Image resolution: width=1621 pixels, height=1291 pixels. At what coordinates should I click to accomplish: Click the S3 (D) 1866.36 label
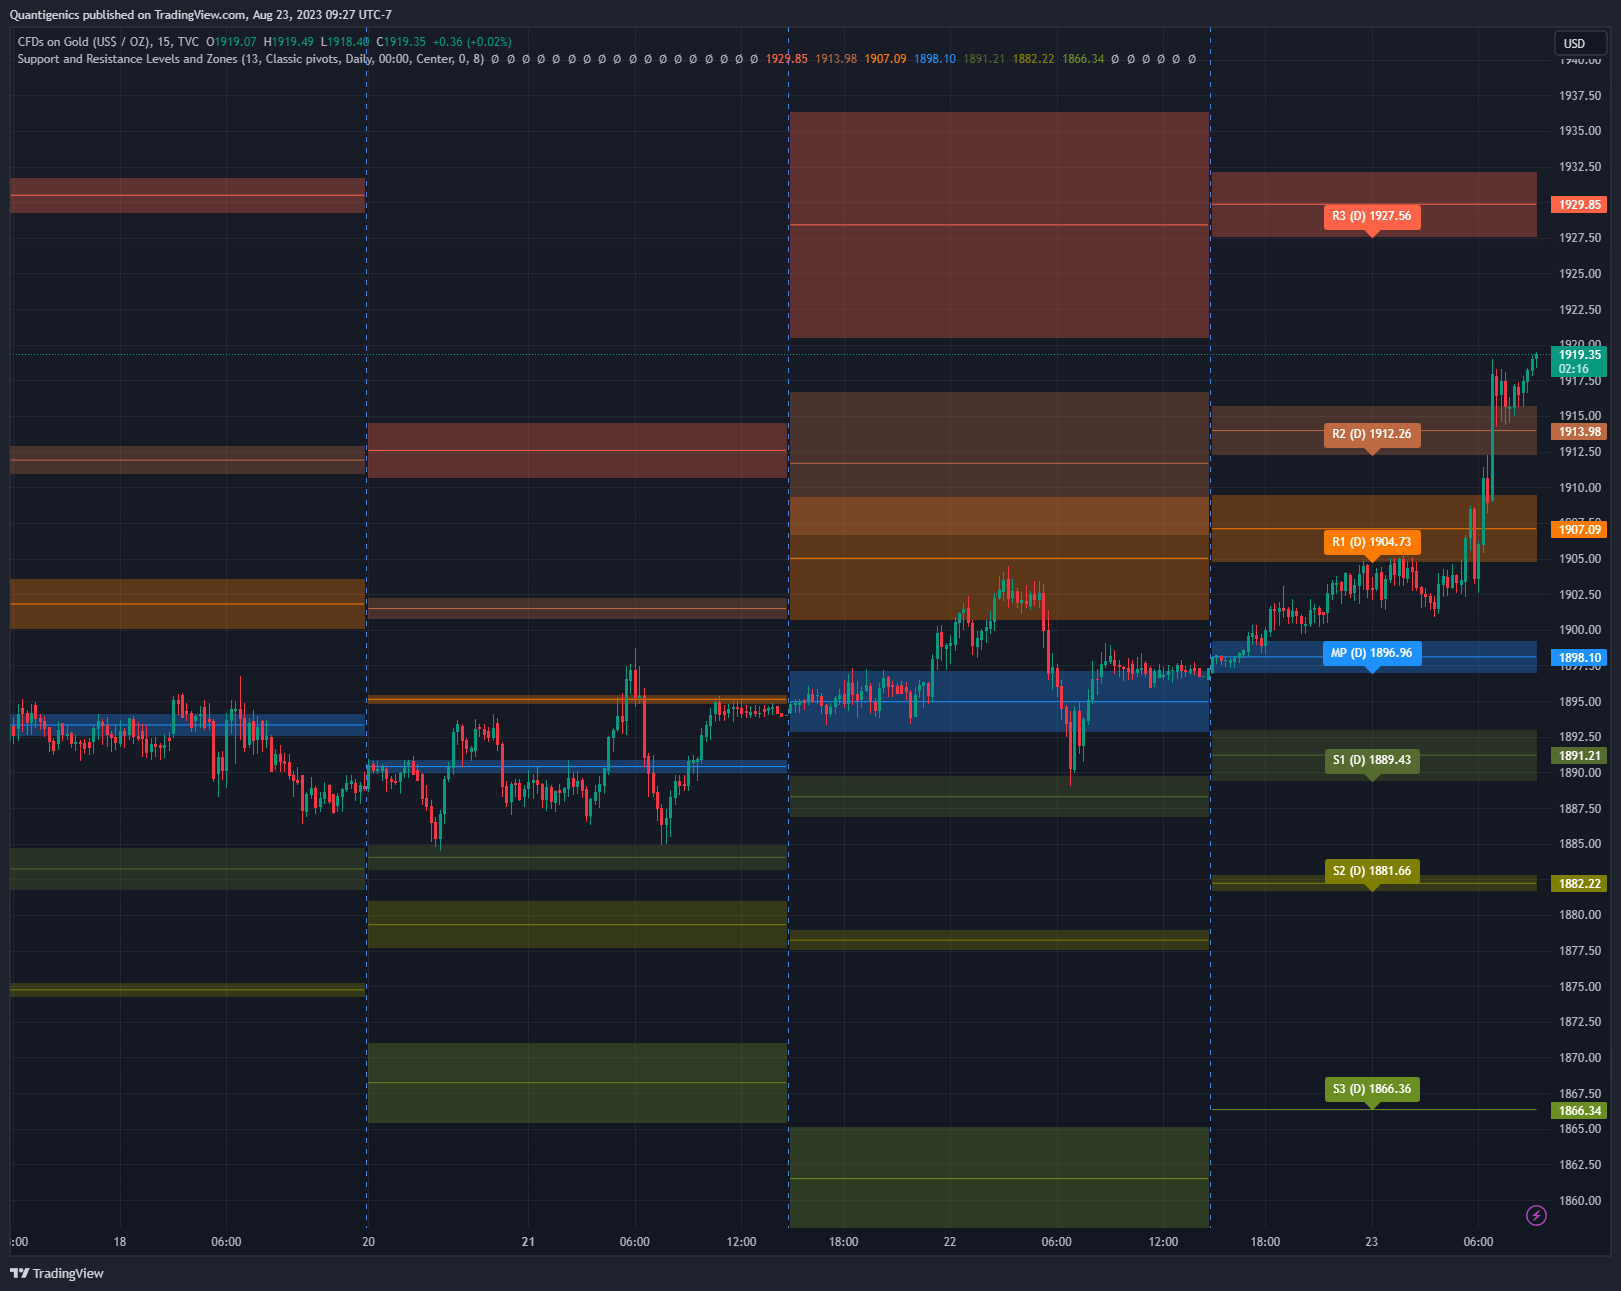tap(1372, 1089)
